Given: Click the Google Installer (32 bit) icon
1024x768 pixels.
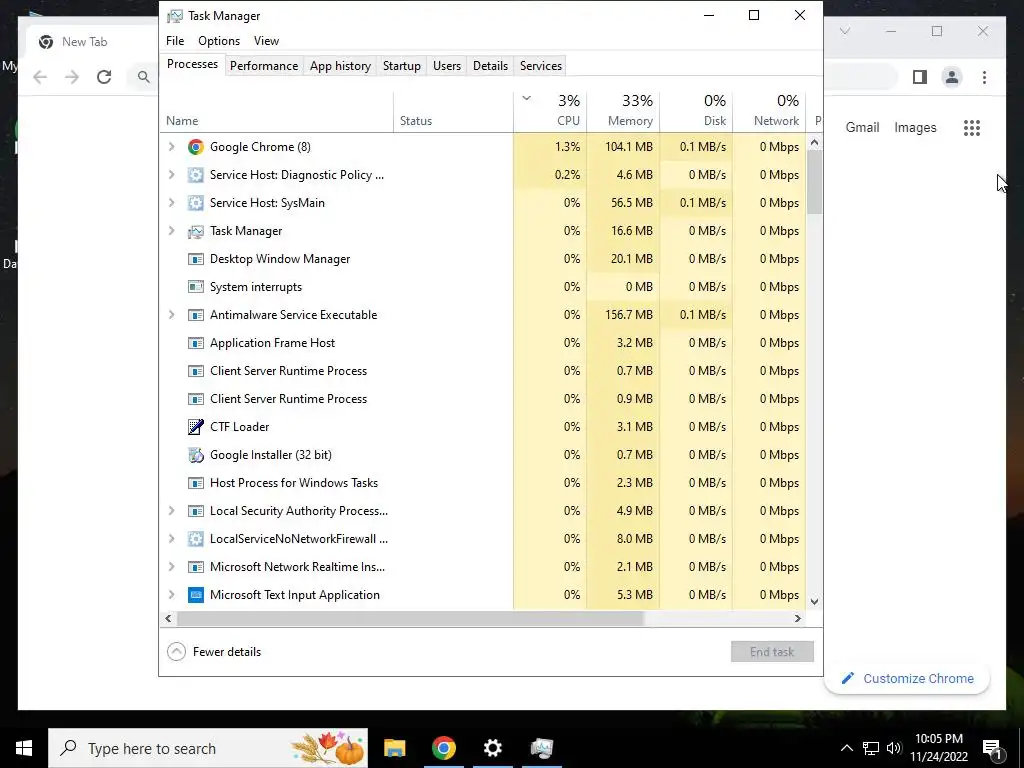Looking at the screenshot, I should coord(195,455).
